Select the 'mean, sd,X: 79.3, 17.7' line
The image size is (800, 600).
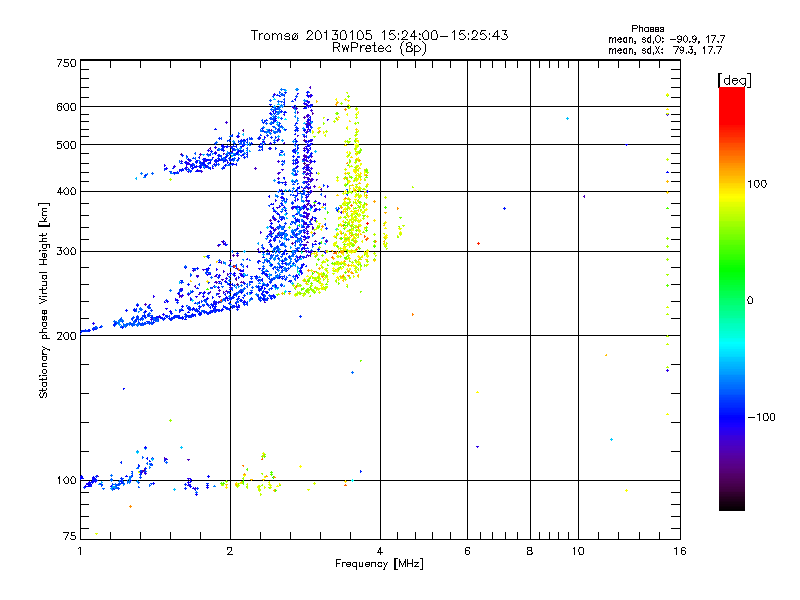(665, 50)
